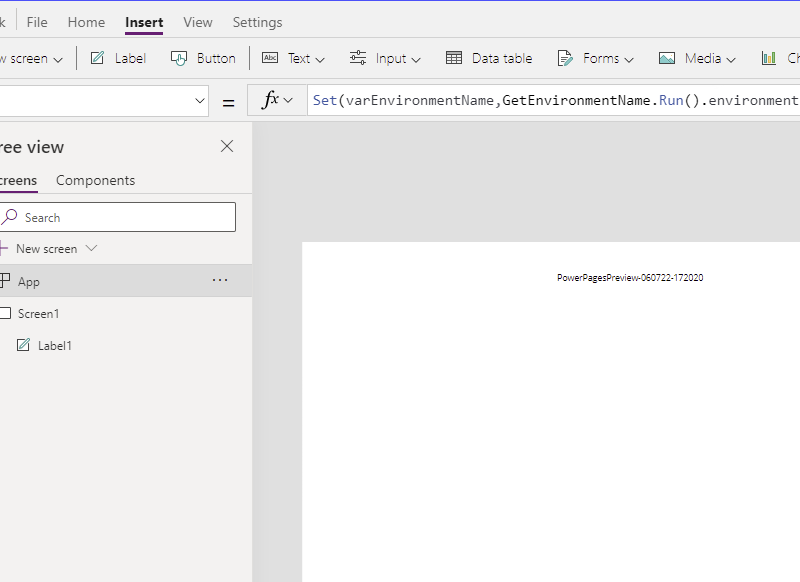The image size is (800, 582).
Task: Expand the Tree view New screen chevron
Action: coord(91,248)
